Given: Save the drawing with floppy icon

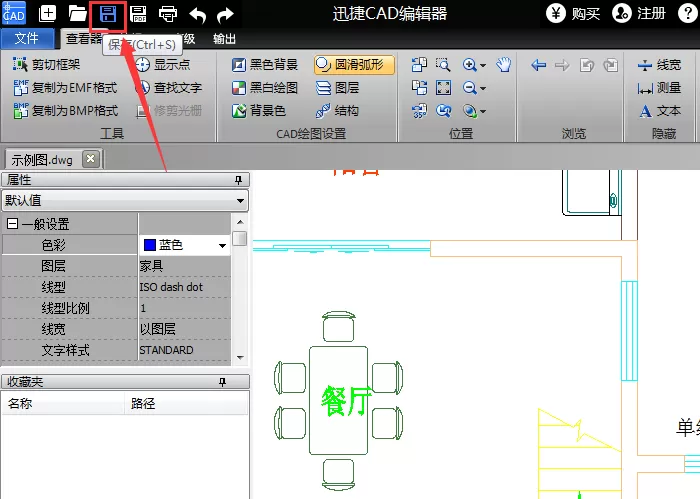Looking at the screenshot, I should [108, 14].
